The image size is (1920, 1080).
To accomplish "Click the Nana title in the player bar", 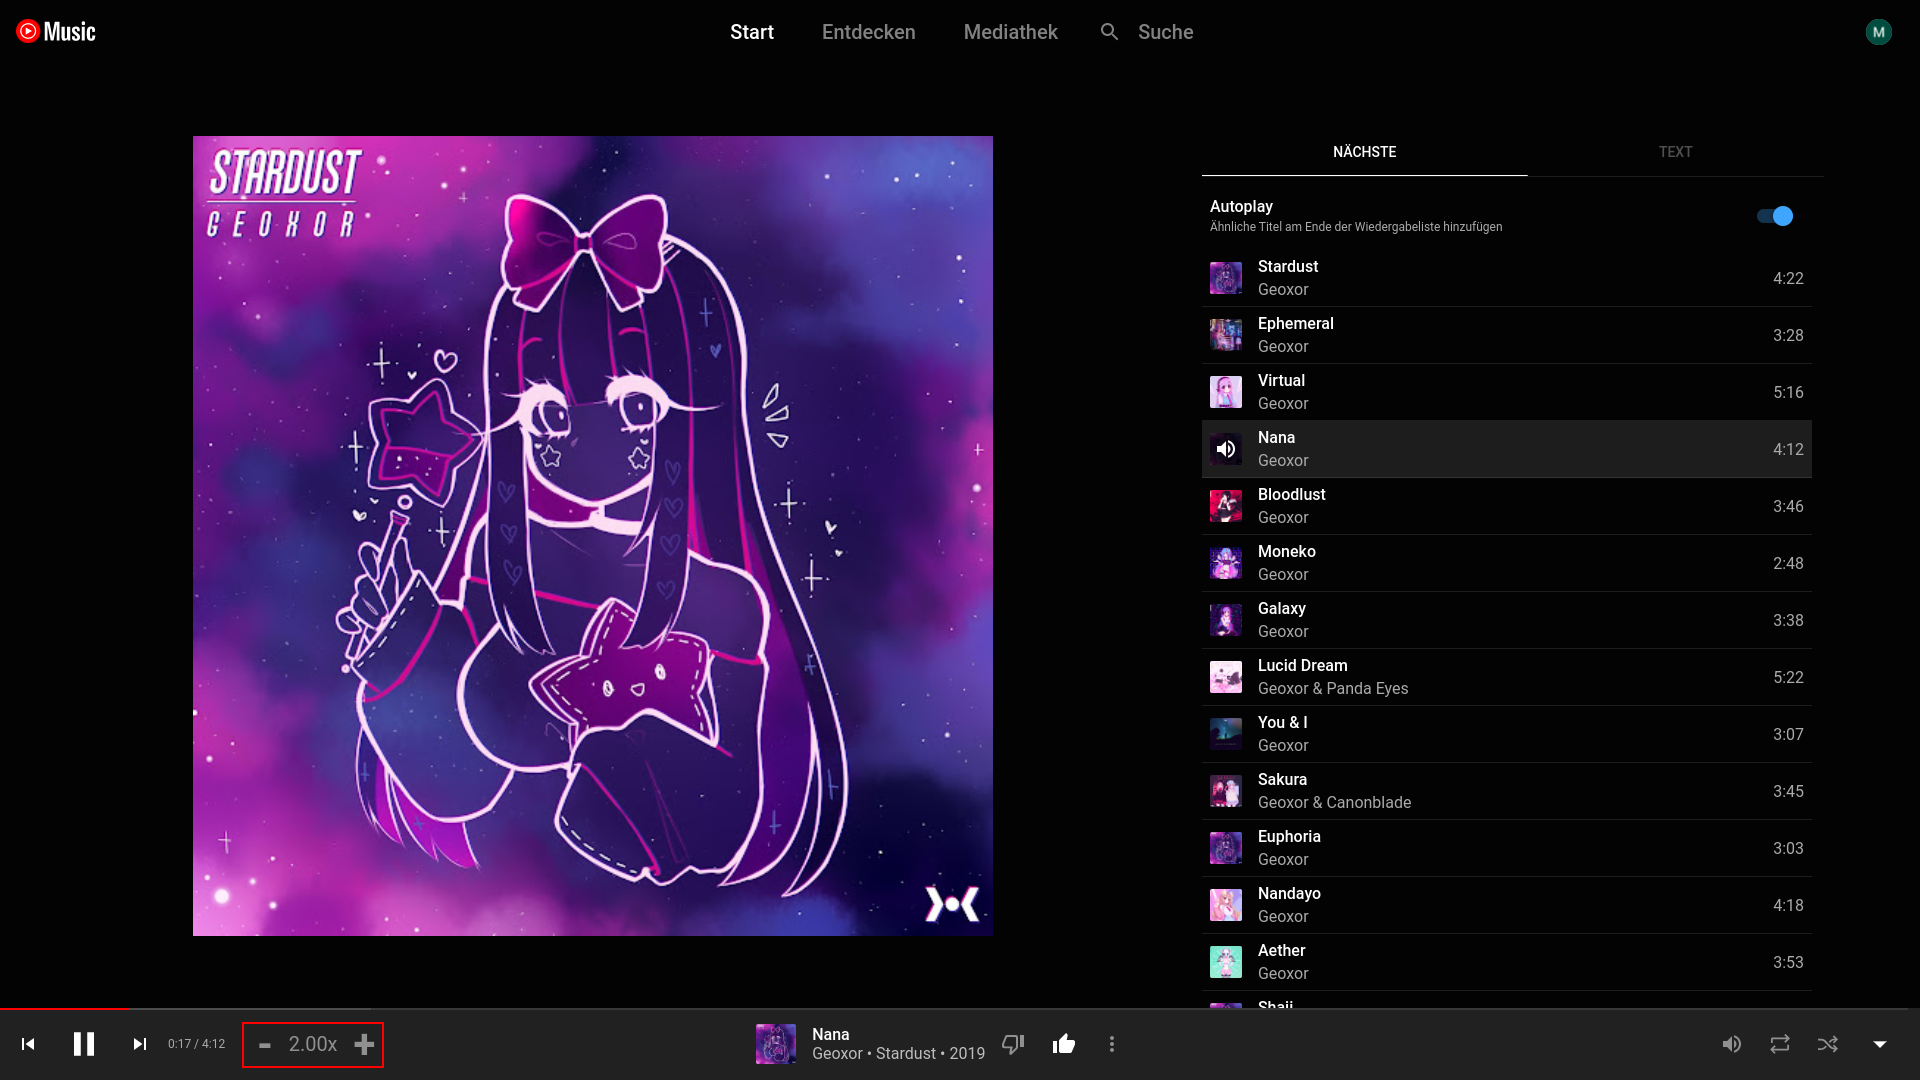I will click(830, 1035).
